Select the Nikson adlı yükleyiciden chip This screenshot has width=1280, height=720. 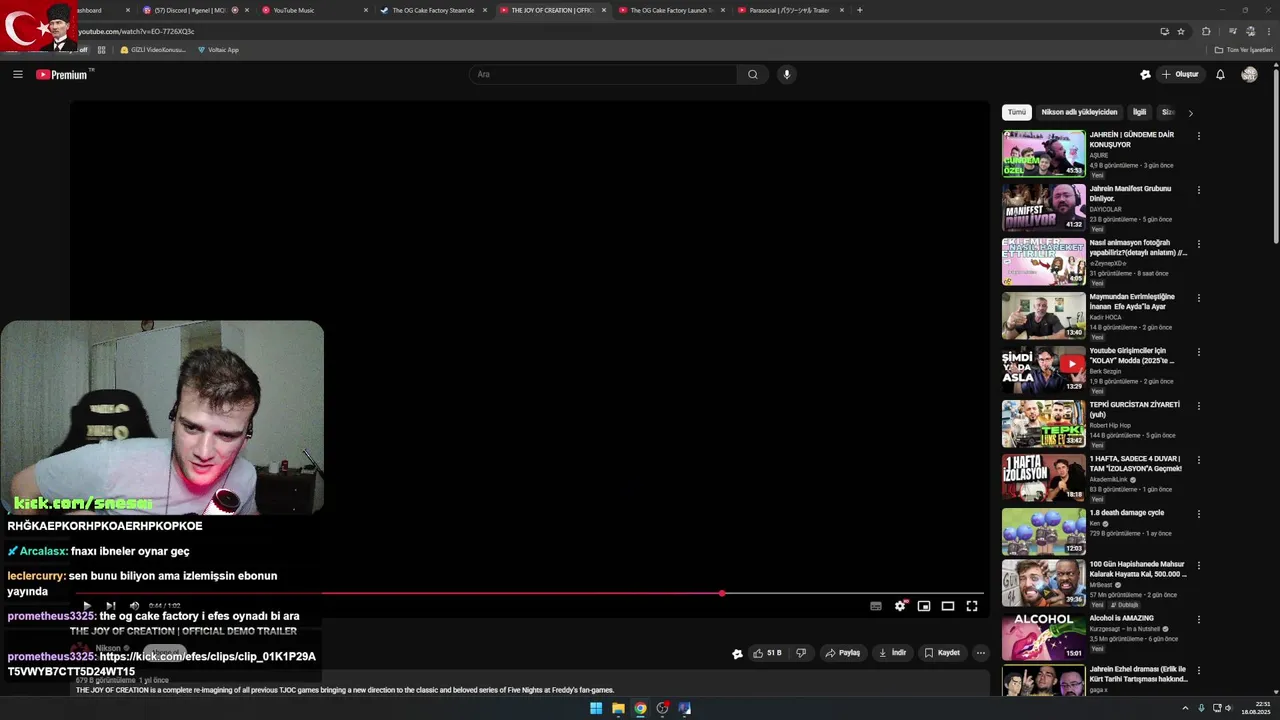coord(1079,112)
